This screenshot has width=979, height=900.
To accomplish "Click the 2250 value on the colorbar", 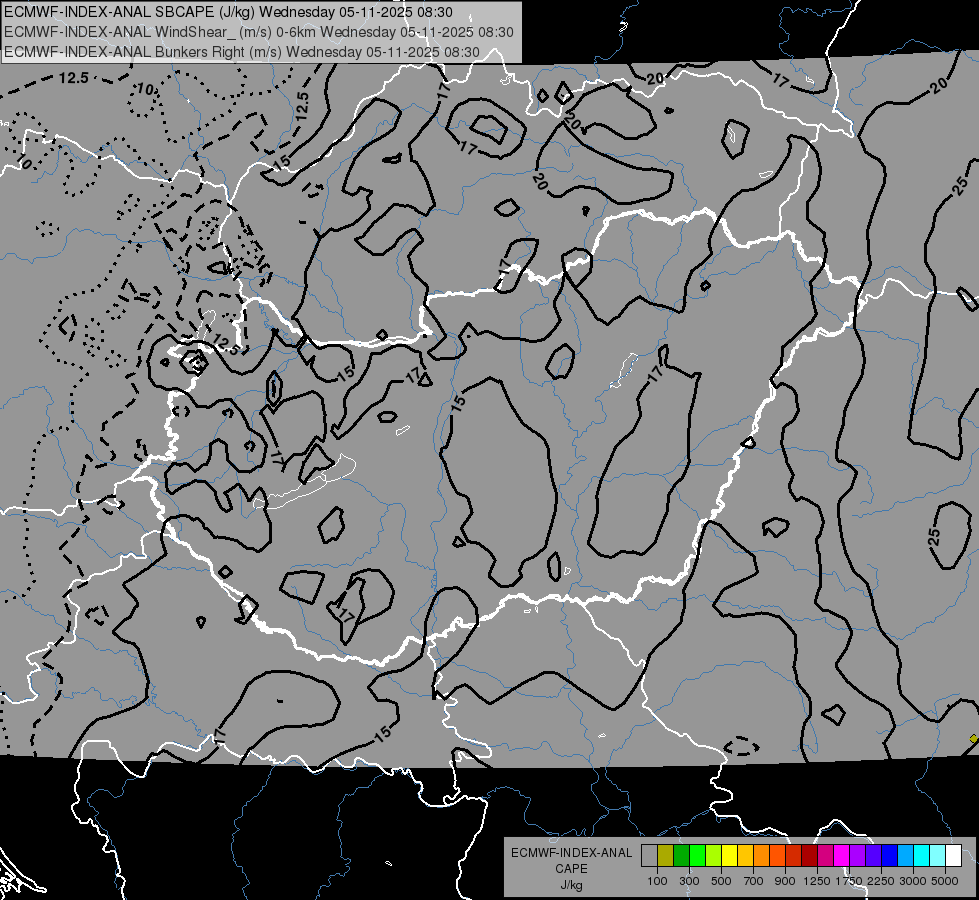I will tap(881, 881).
